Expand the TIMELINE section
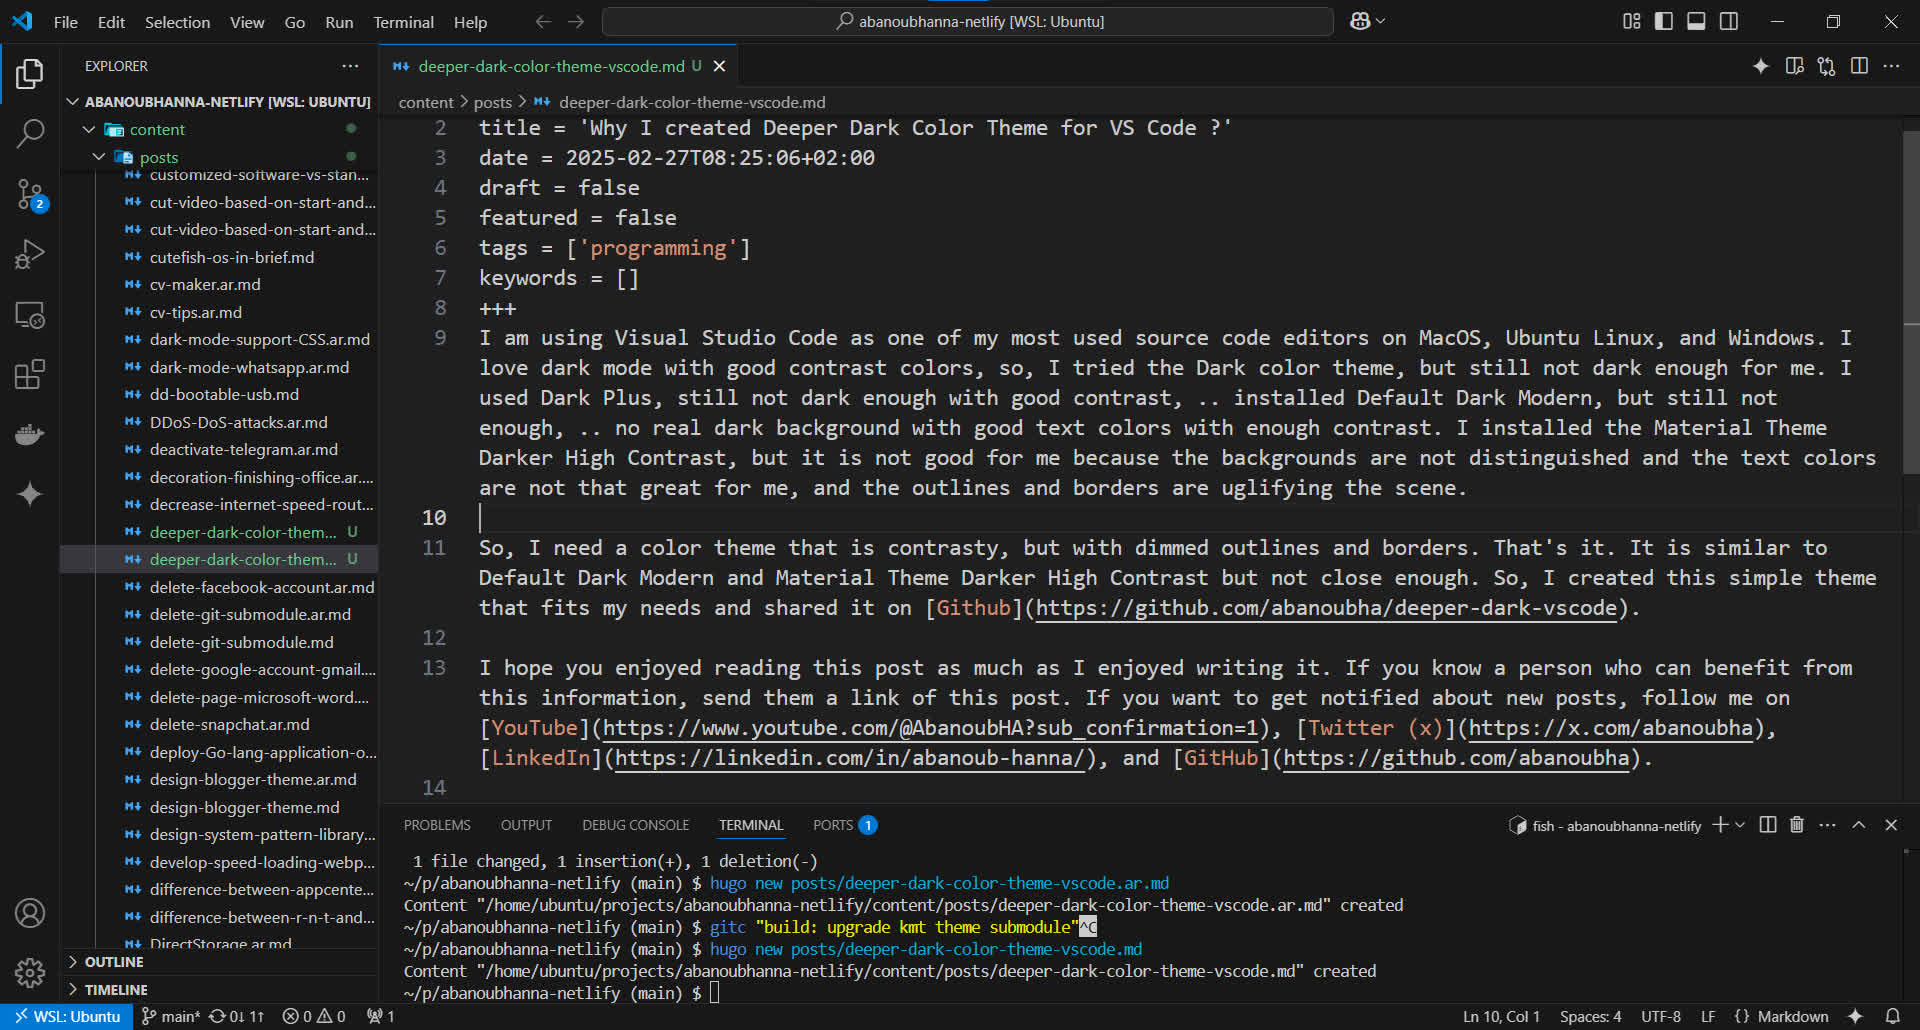 [x=115, y=990]
